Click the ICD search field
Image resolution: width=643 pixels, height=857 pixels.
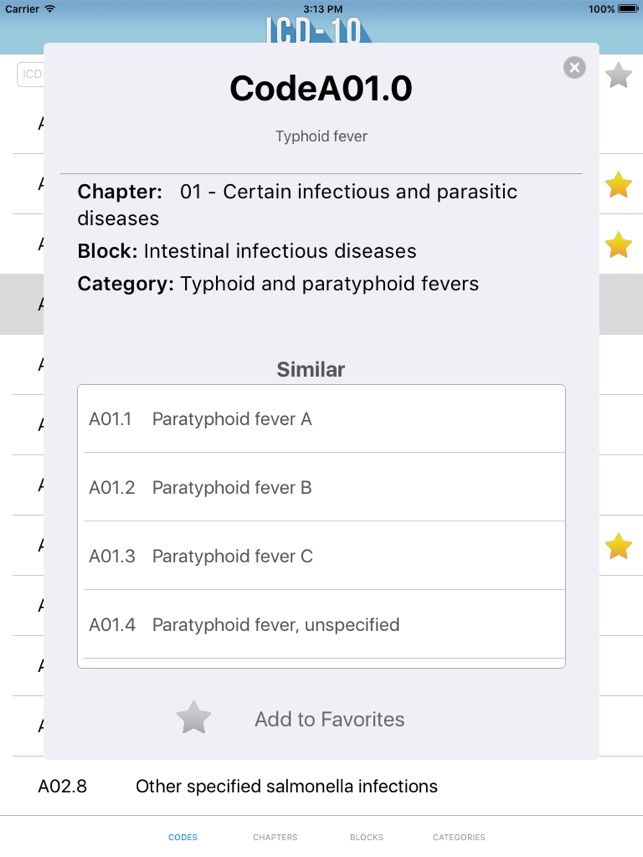[x=31, y=74]
